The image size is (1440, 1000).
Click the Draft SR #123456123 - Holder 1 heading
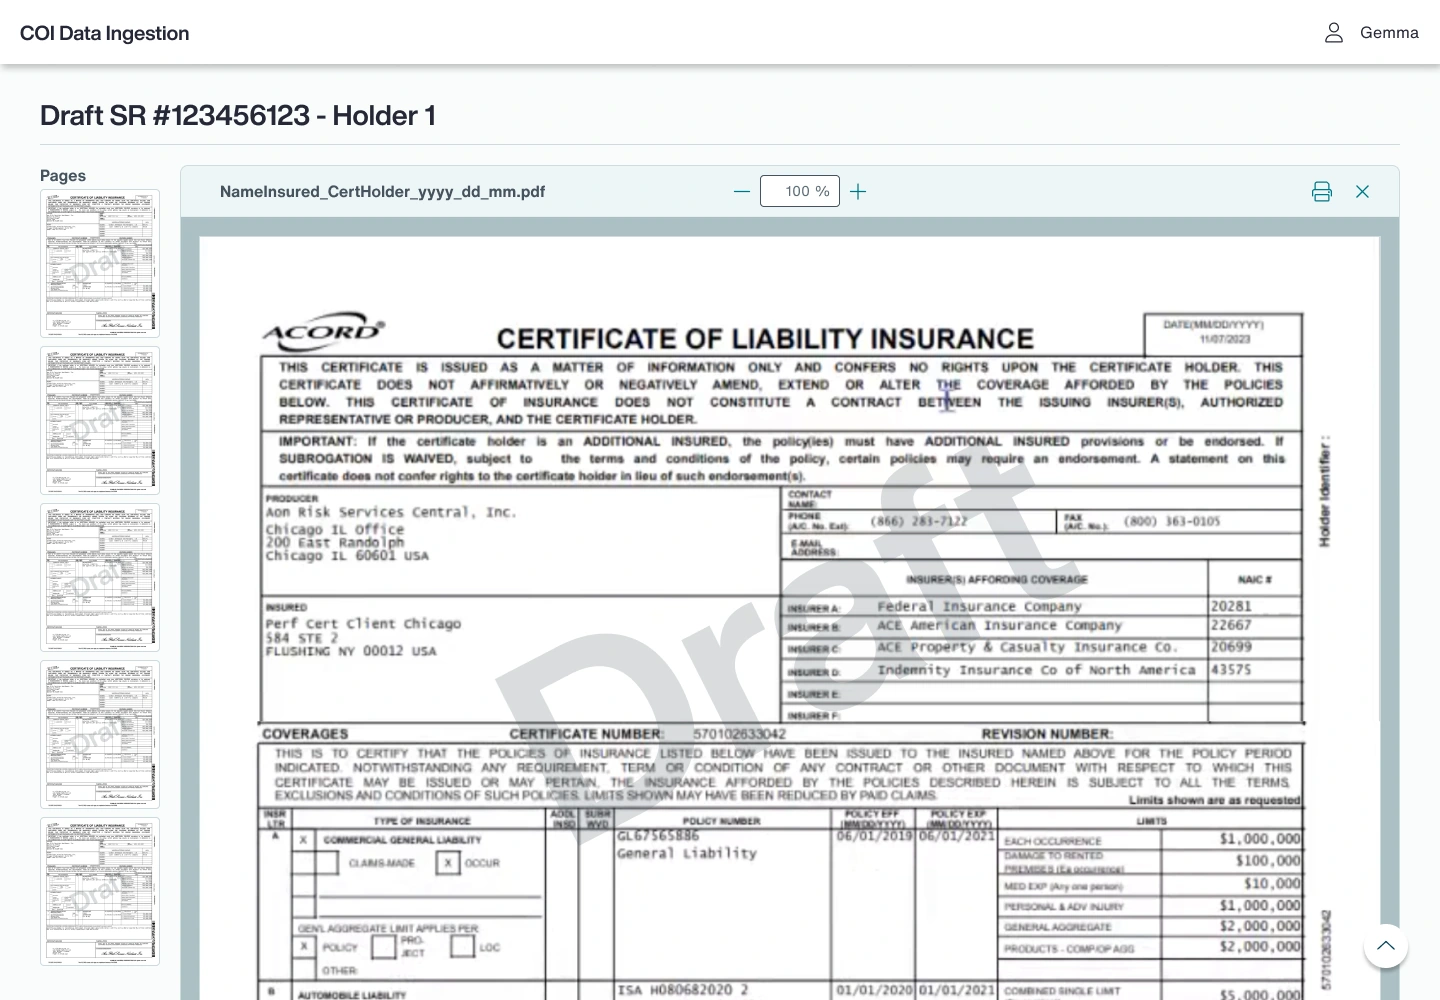pos(238,116)
